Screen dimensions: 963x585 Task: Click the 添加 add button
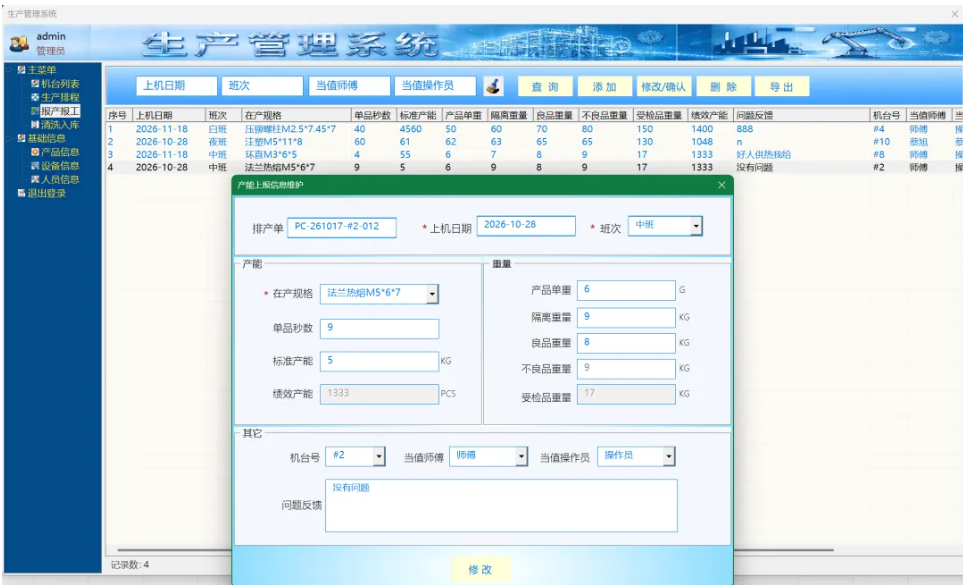pyautogui.click(x=604, y=87)
